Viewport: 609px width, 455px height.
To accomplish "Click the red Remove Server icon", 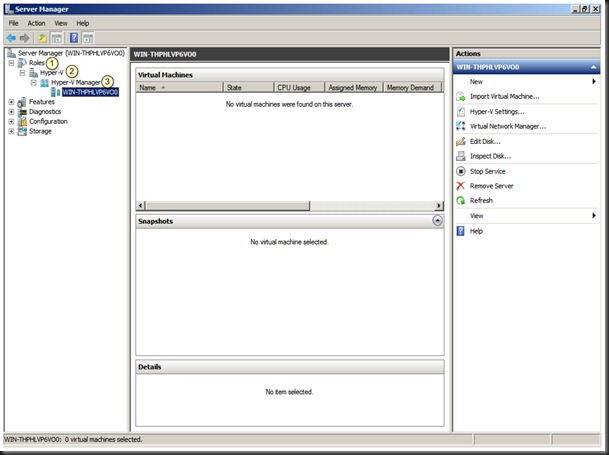I will tap(461, 186).
